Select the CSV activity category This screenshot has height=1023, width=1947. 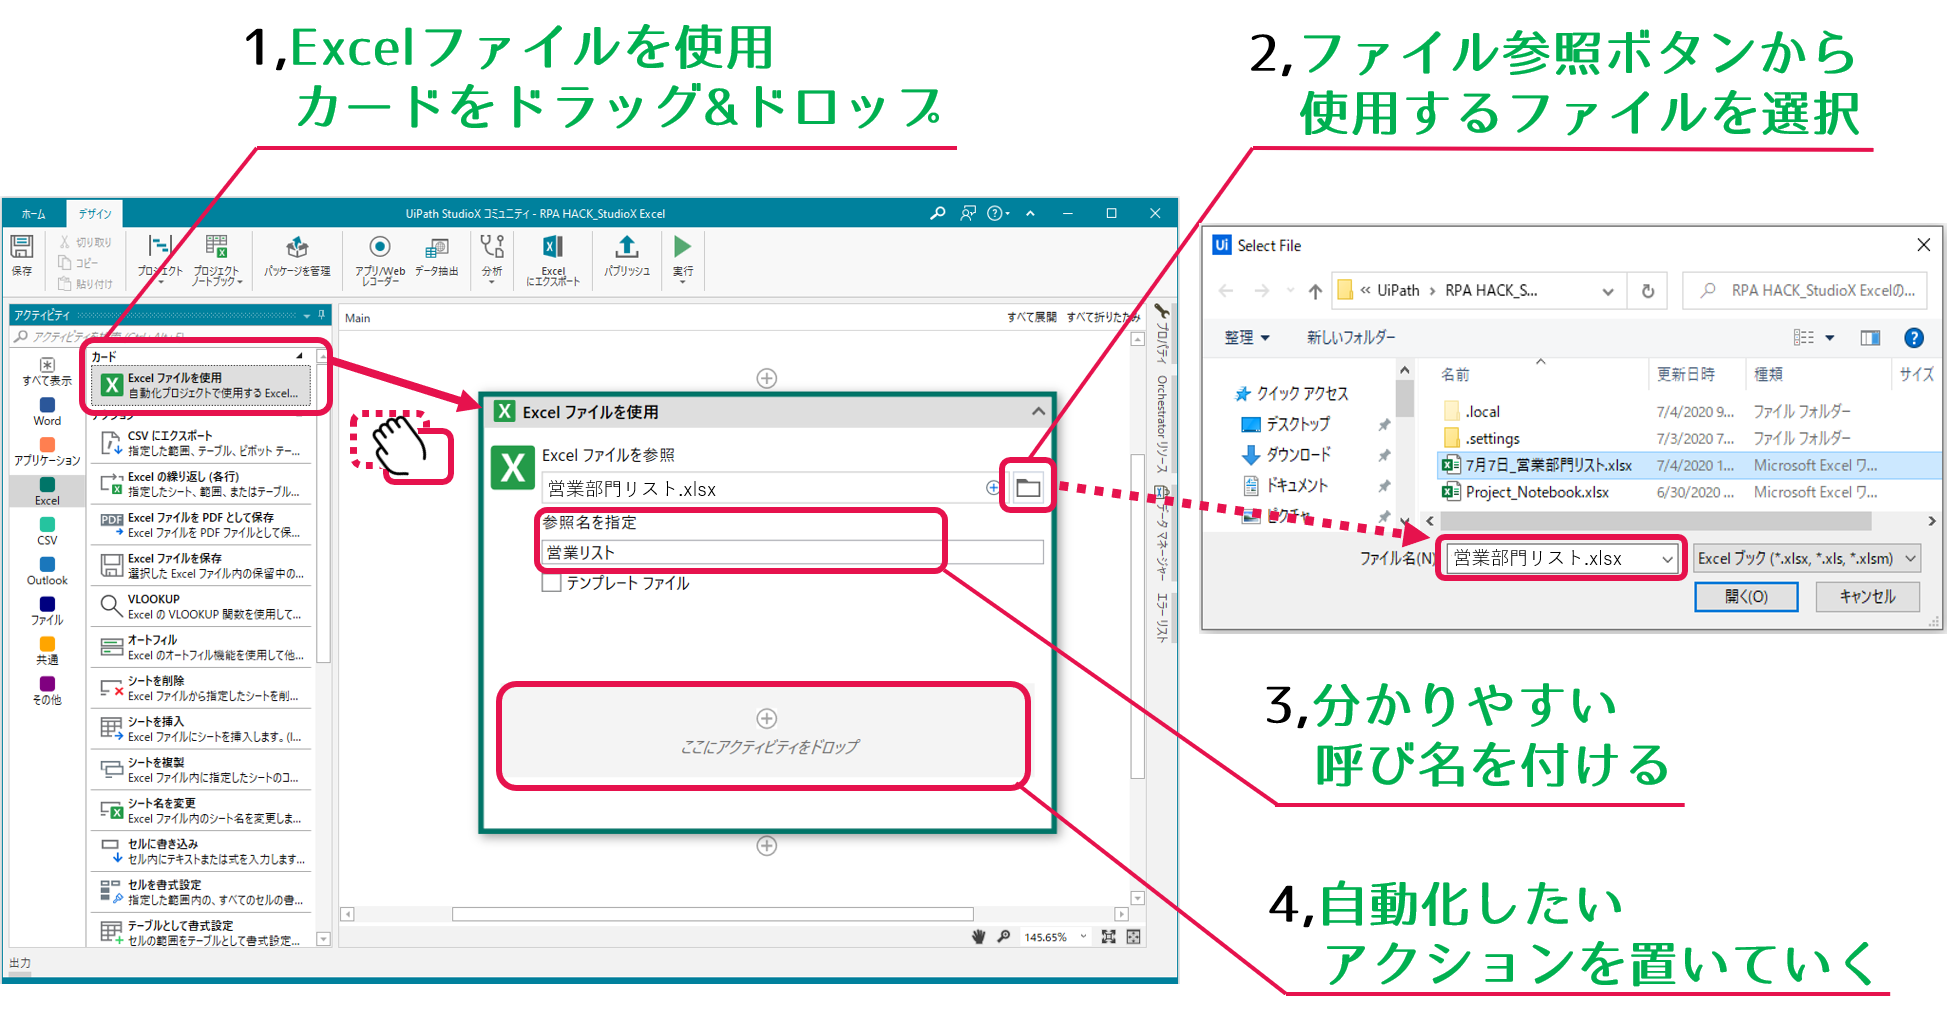(47, 531)
